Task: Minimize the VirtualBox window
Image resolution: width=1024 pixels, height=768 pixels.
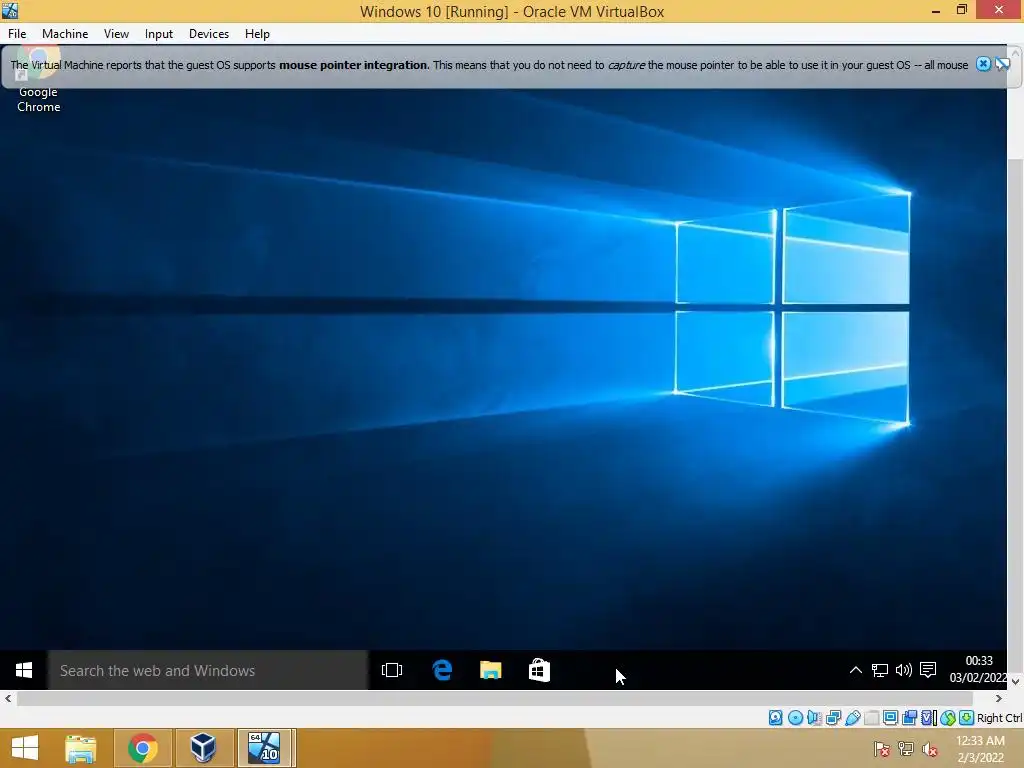Action: [936, 10]
